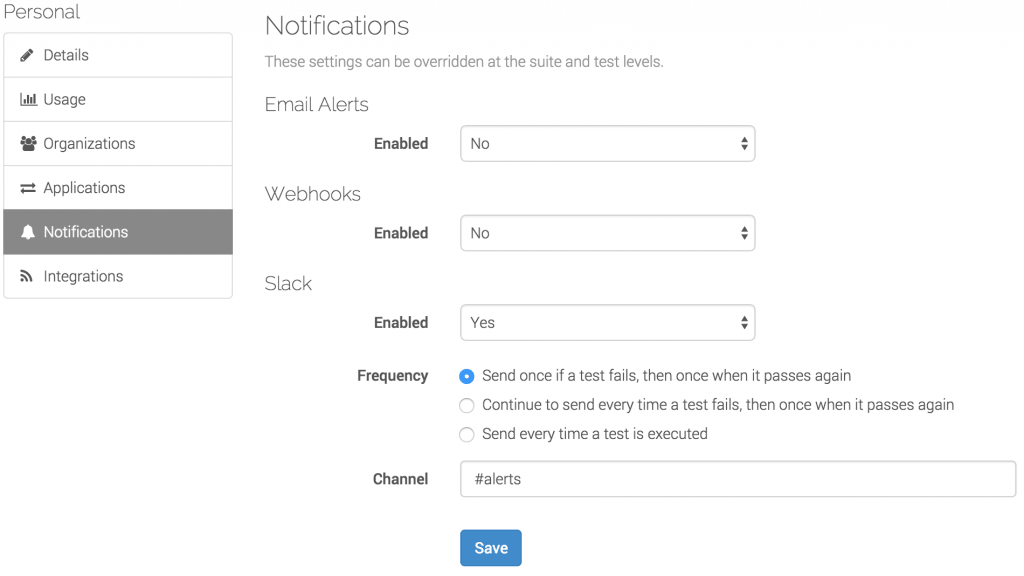
Task: Select frequency option to send once on failure
Action: pos(466,375)
